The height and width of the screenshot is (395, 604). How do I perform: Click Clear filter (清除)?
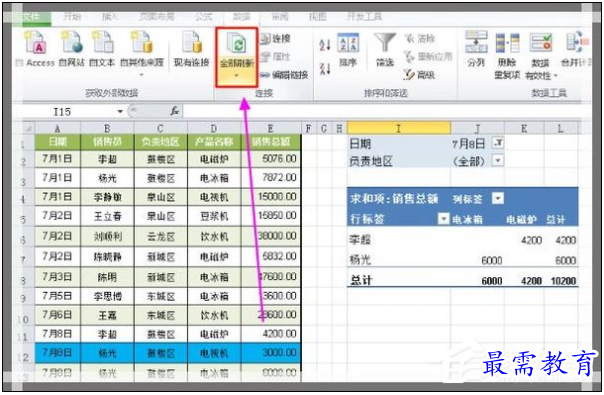pos(420,39)
